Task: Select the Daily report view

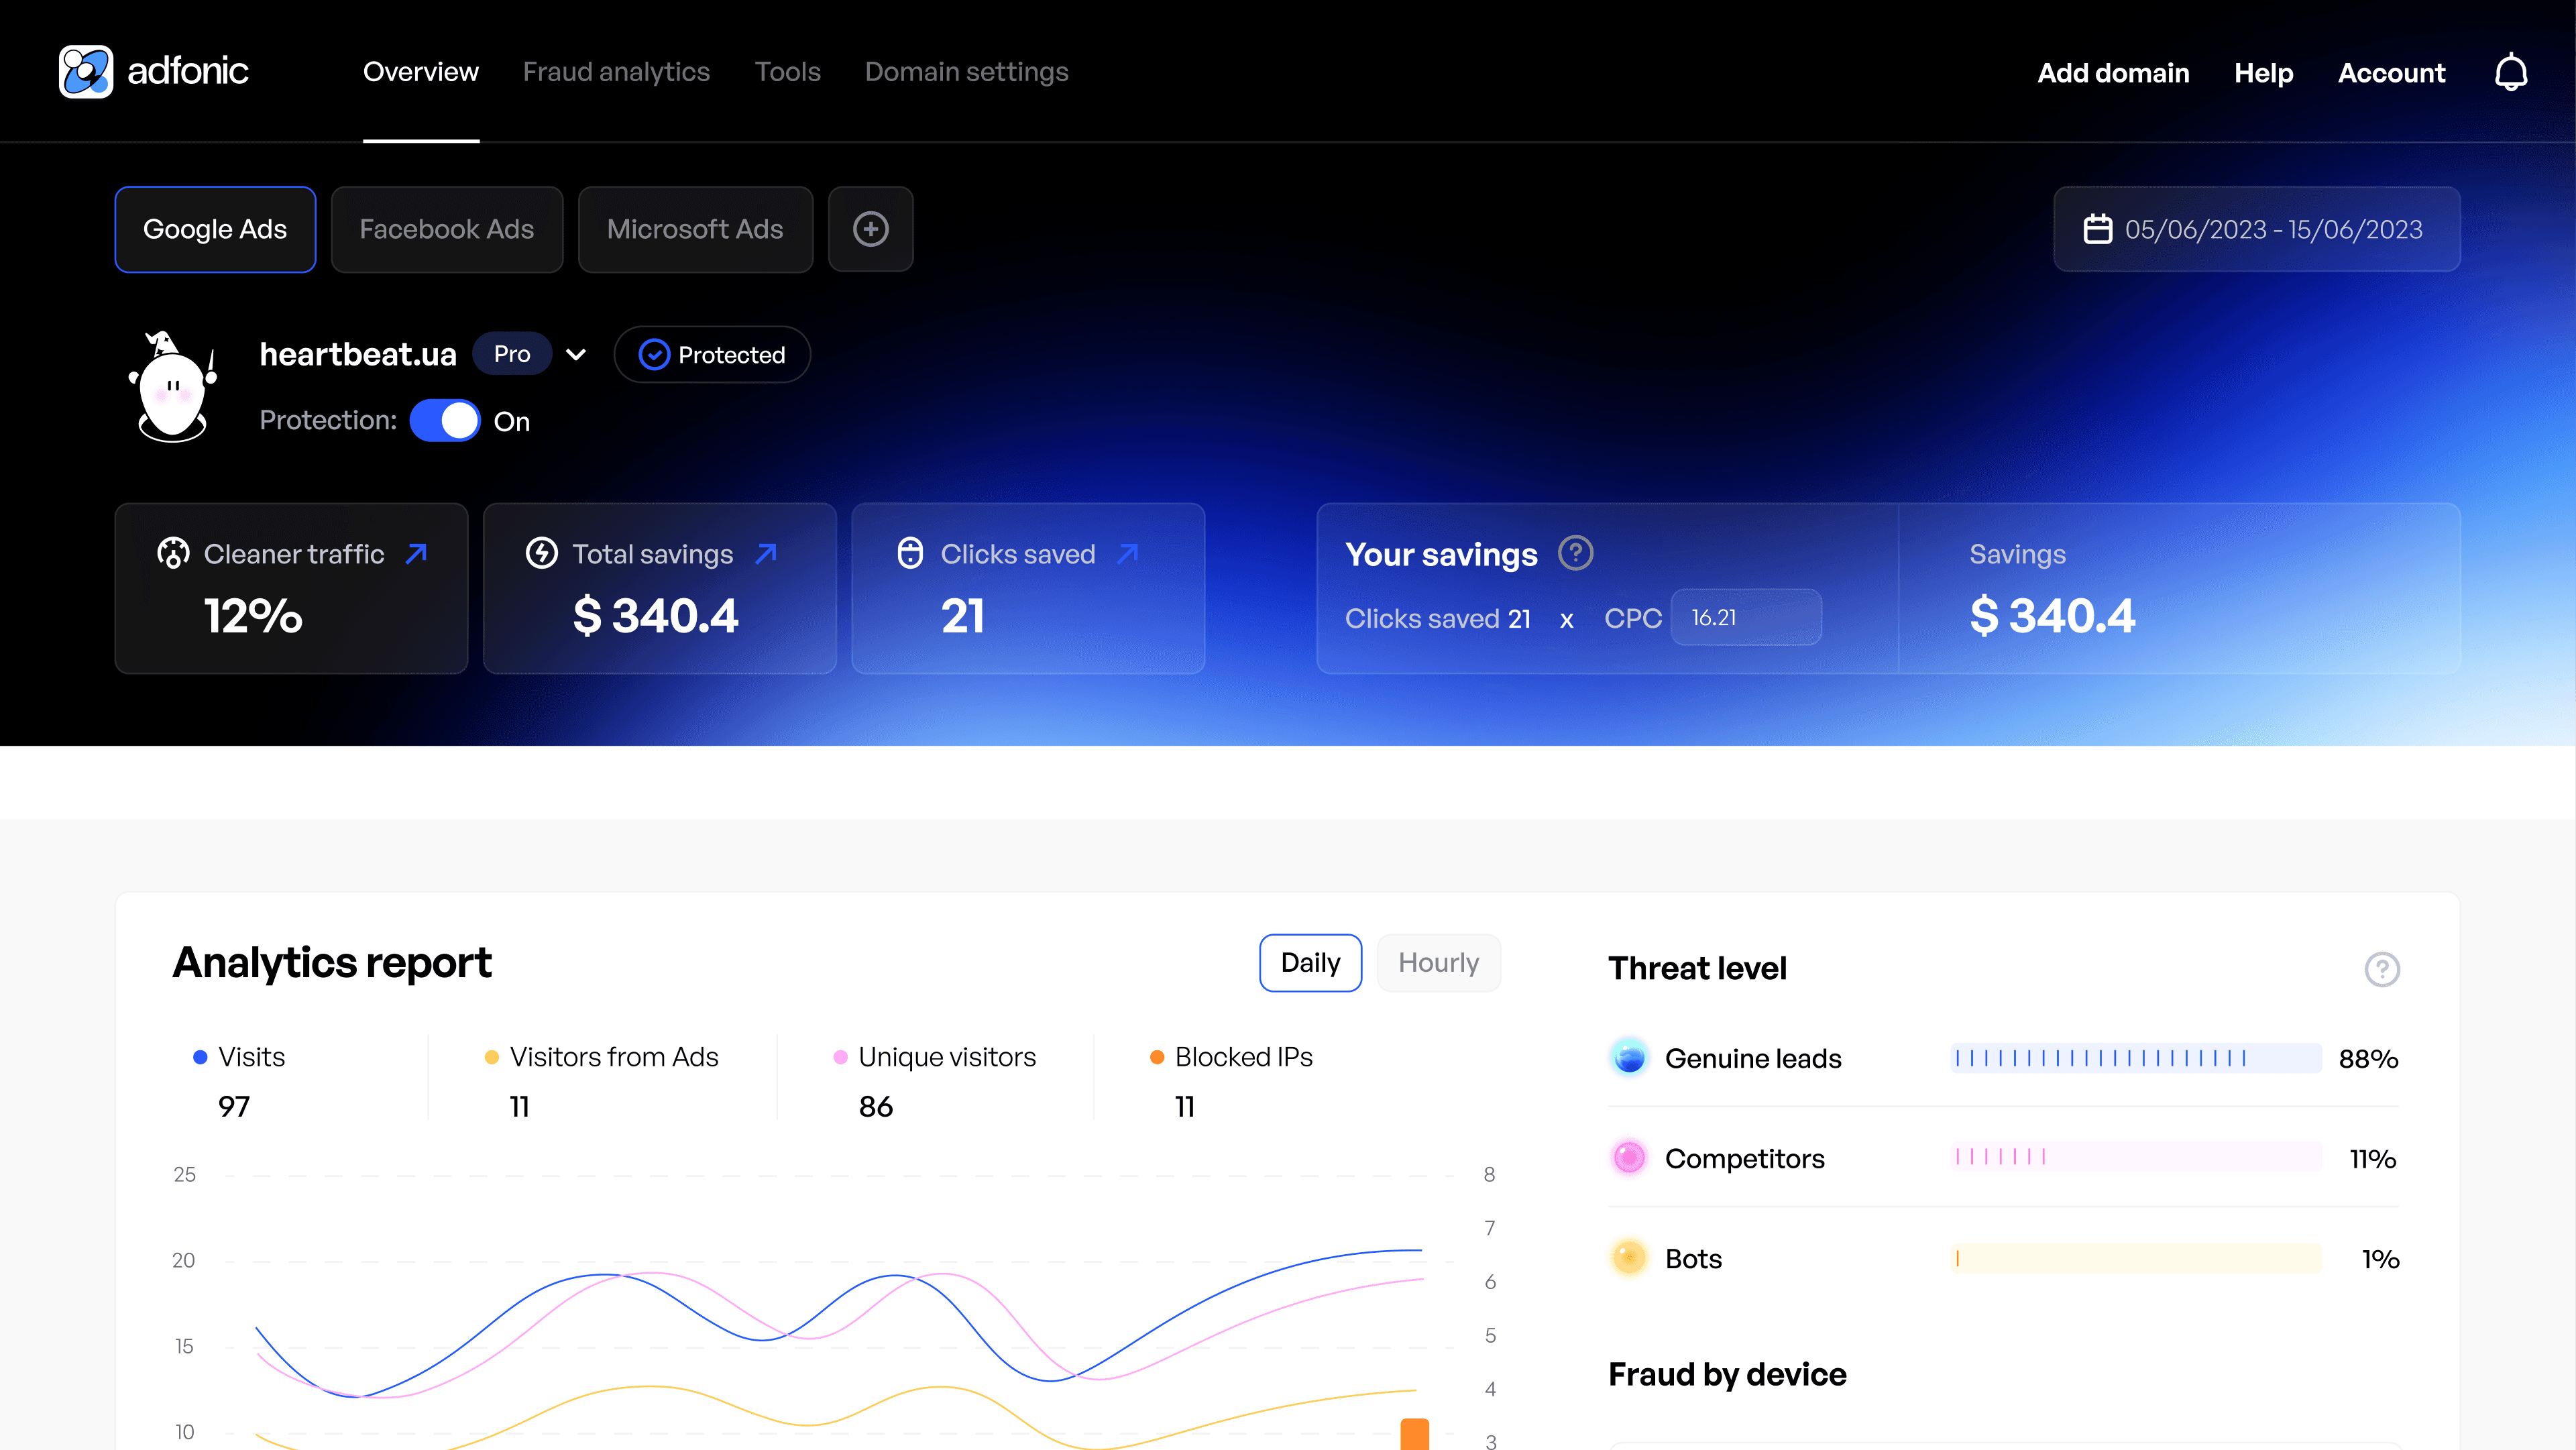Action: coord(1310,963)
